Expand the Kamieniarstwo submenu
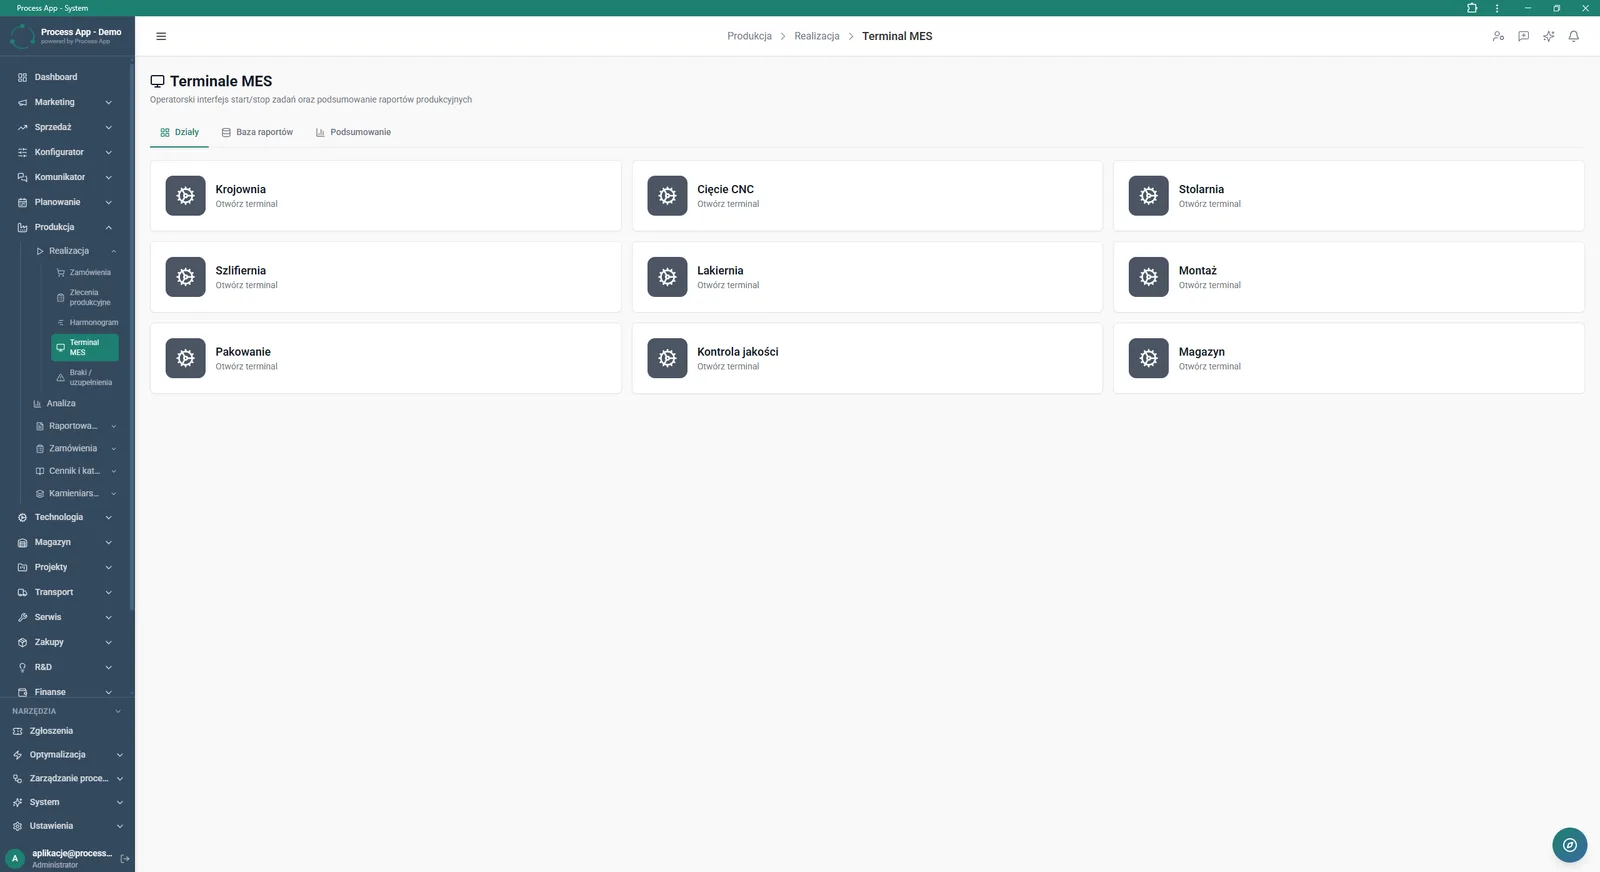 tap(76, 493)
